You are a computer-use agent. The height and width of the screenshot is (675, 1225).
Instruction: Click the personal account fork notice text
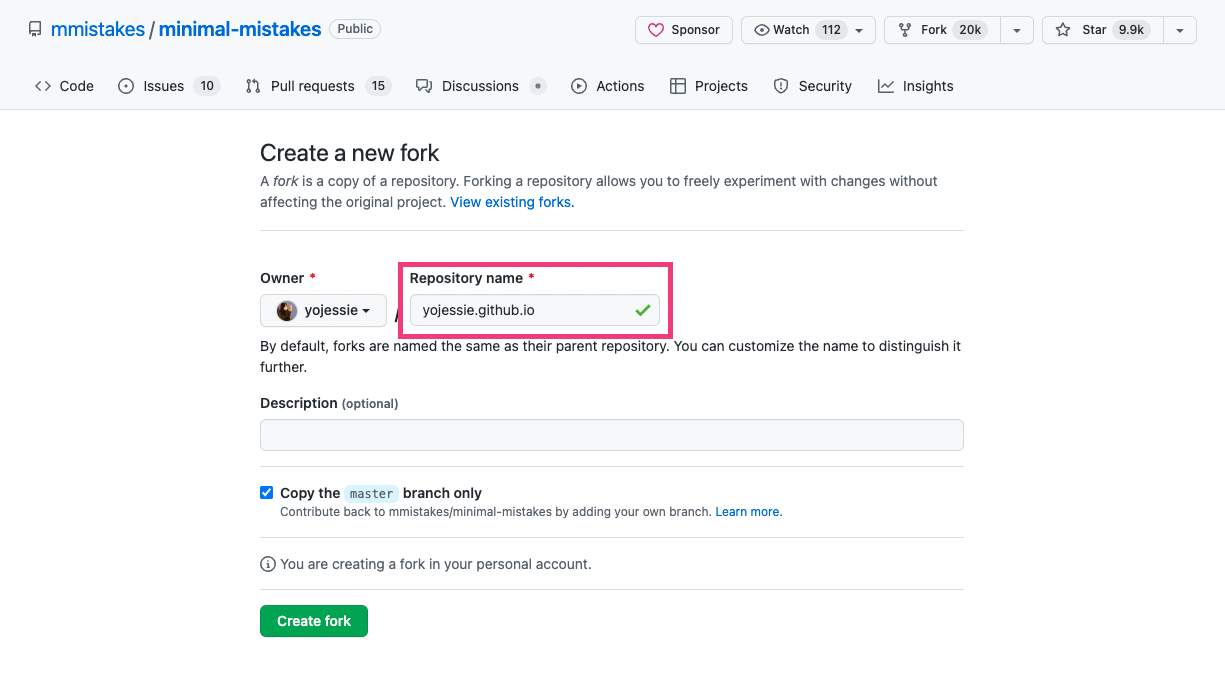point(436,564)
